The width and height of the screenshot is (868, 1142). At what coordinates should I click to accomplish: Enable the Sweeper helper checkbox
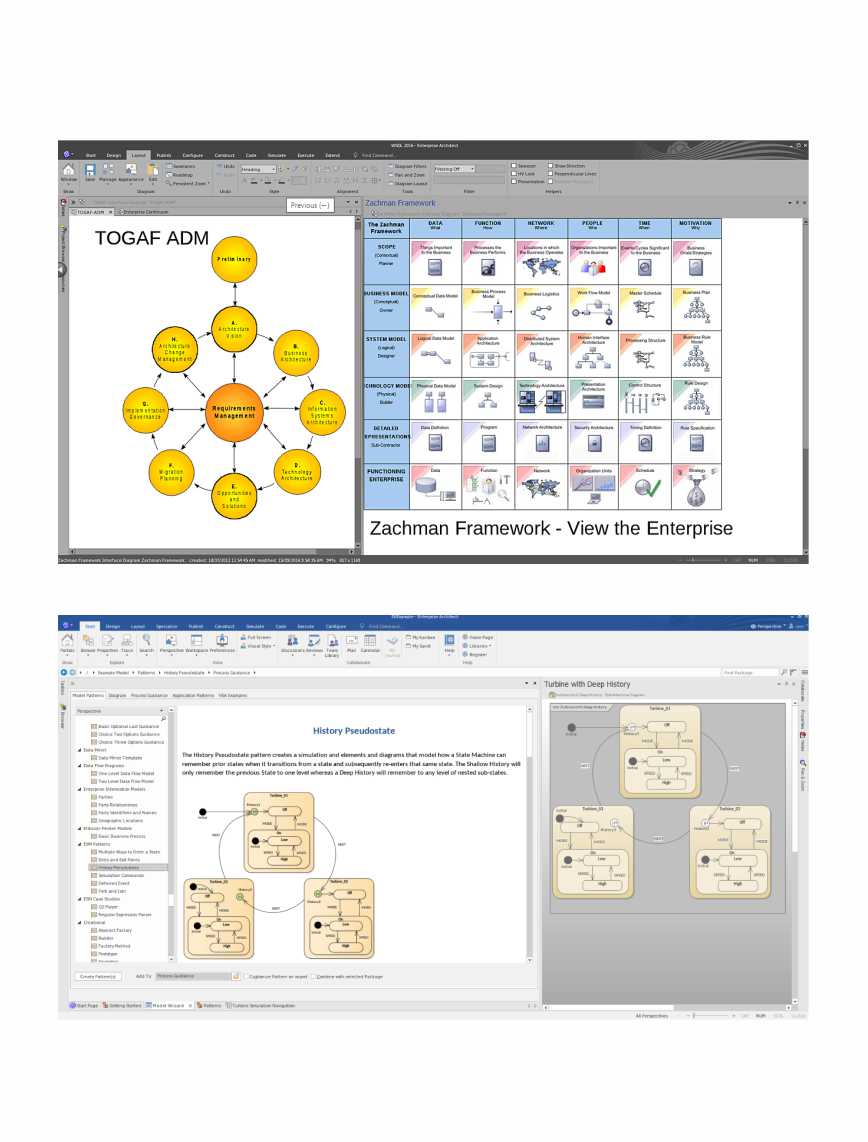click(x=514, y=165)
